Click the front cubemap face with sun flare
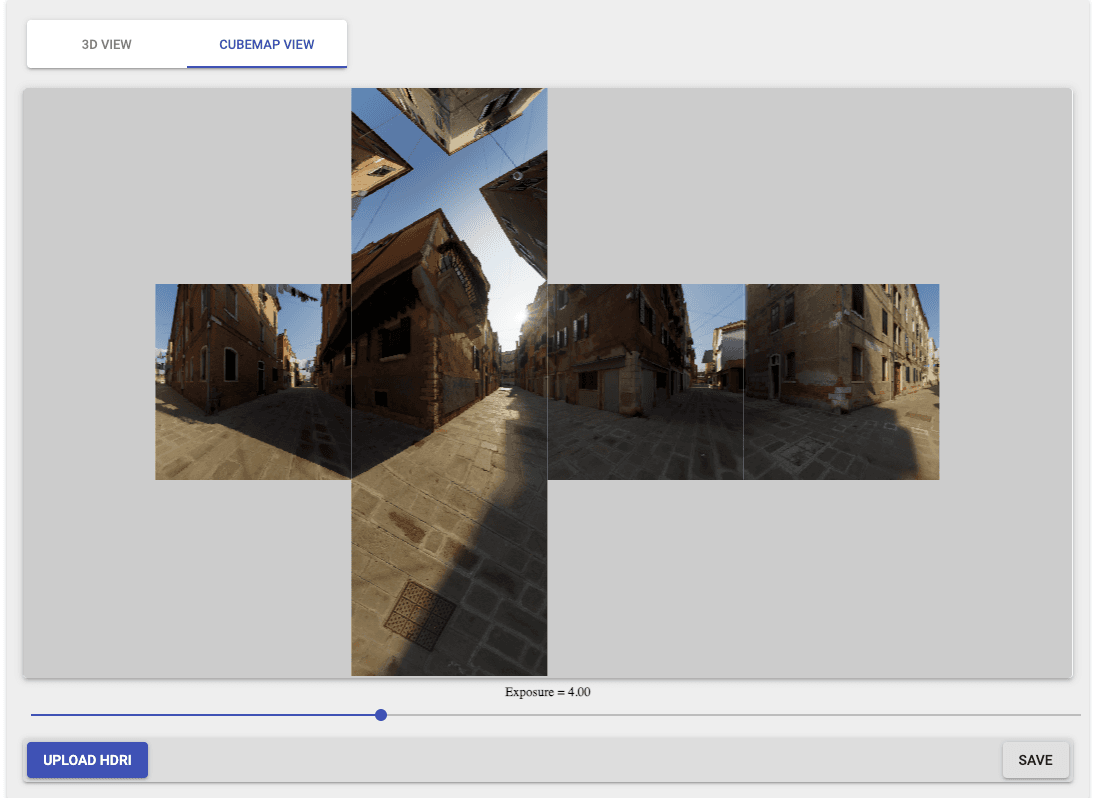The width and height of the screenshot is (1093, 798). point(449,380)
